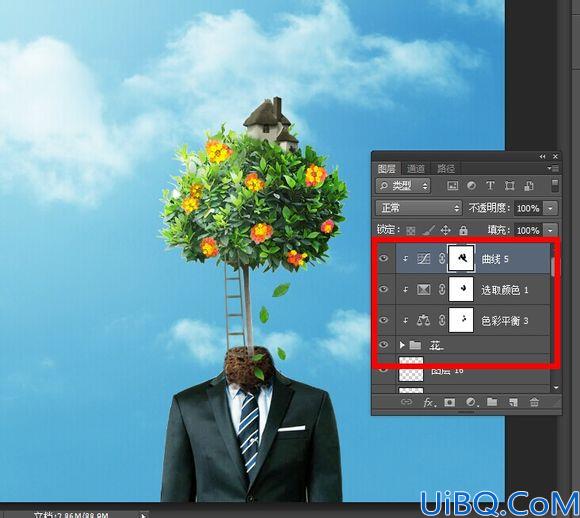
Task: Open the 正常 blend mode dropdown
Action: click(x=419, y=208)
